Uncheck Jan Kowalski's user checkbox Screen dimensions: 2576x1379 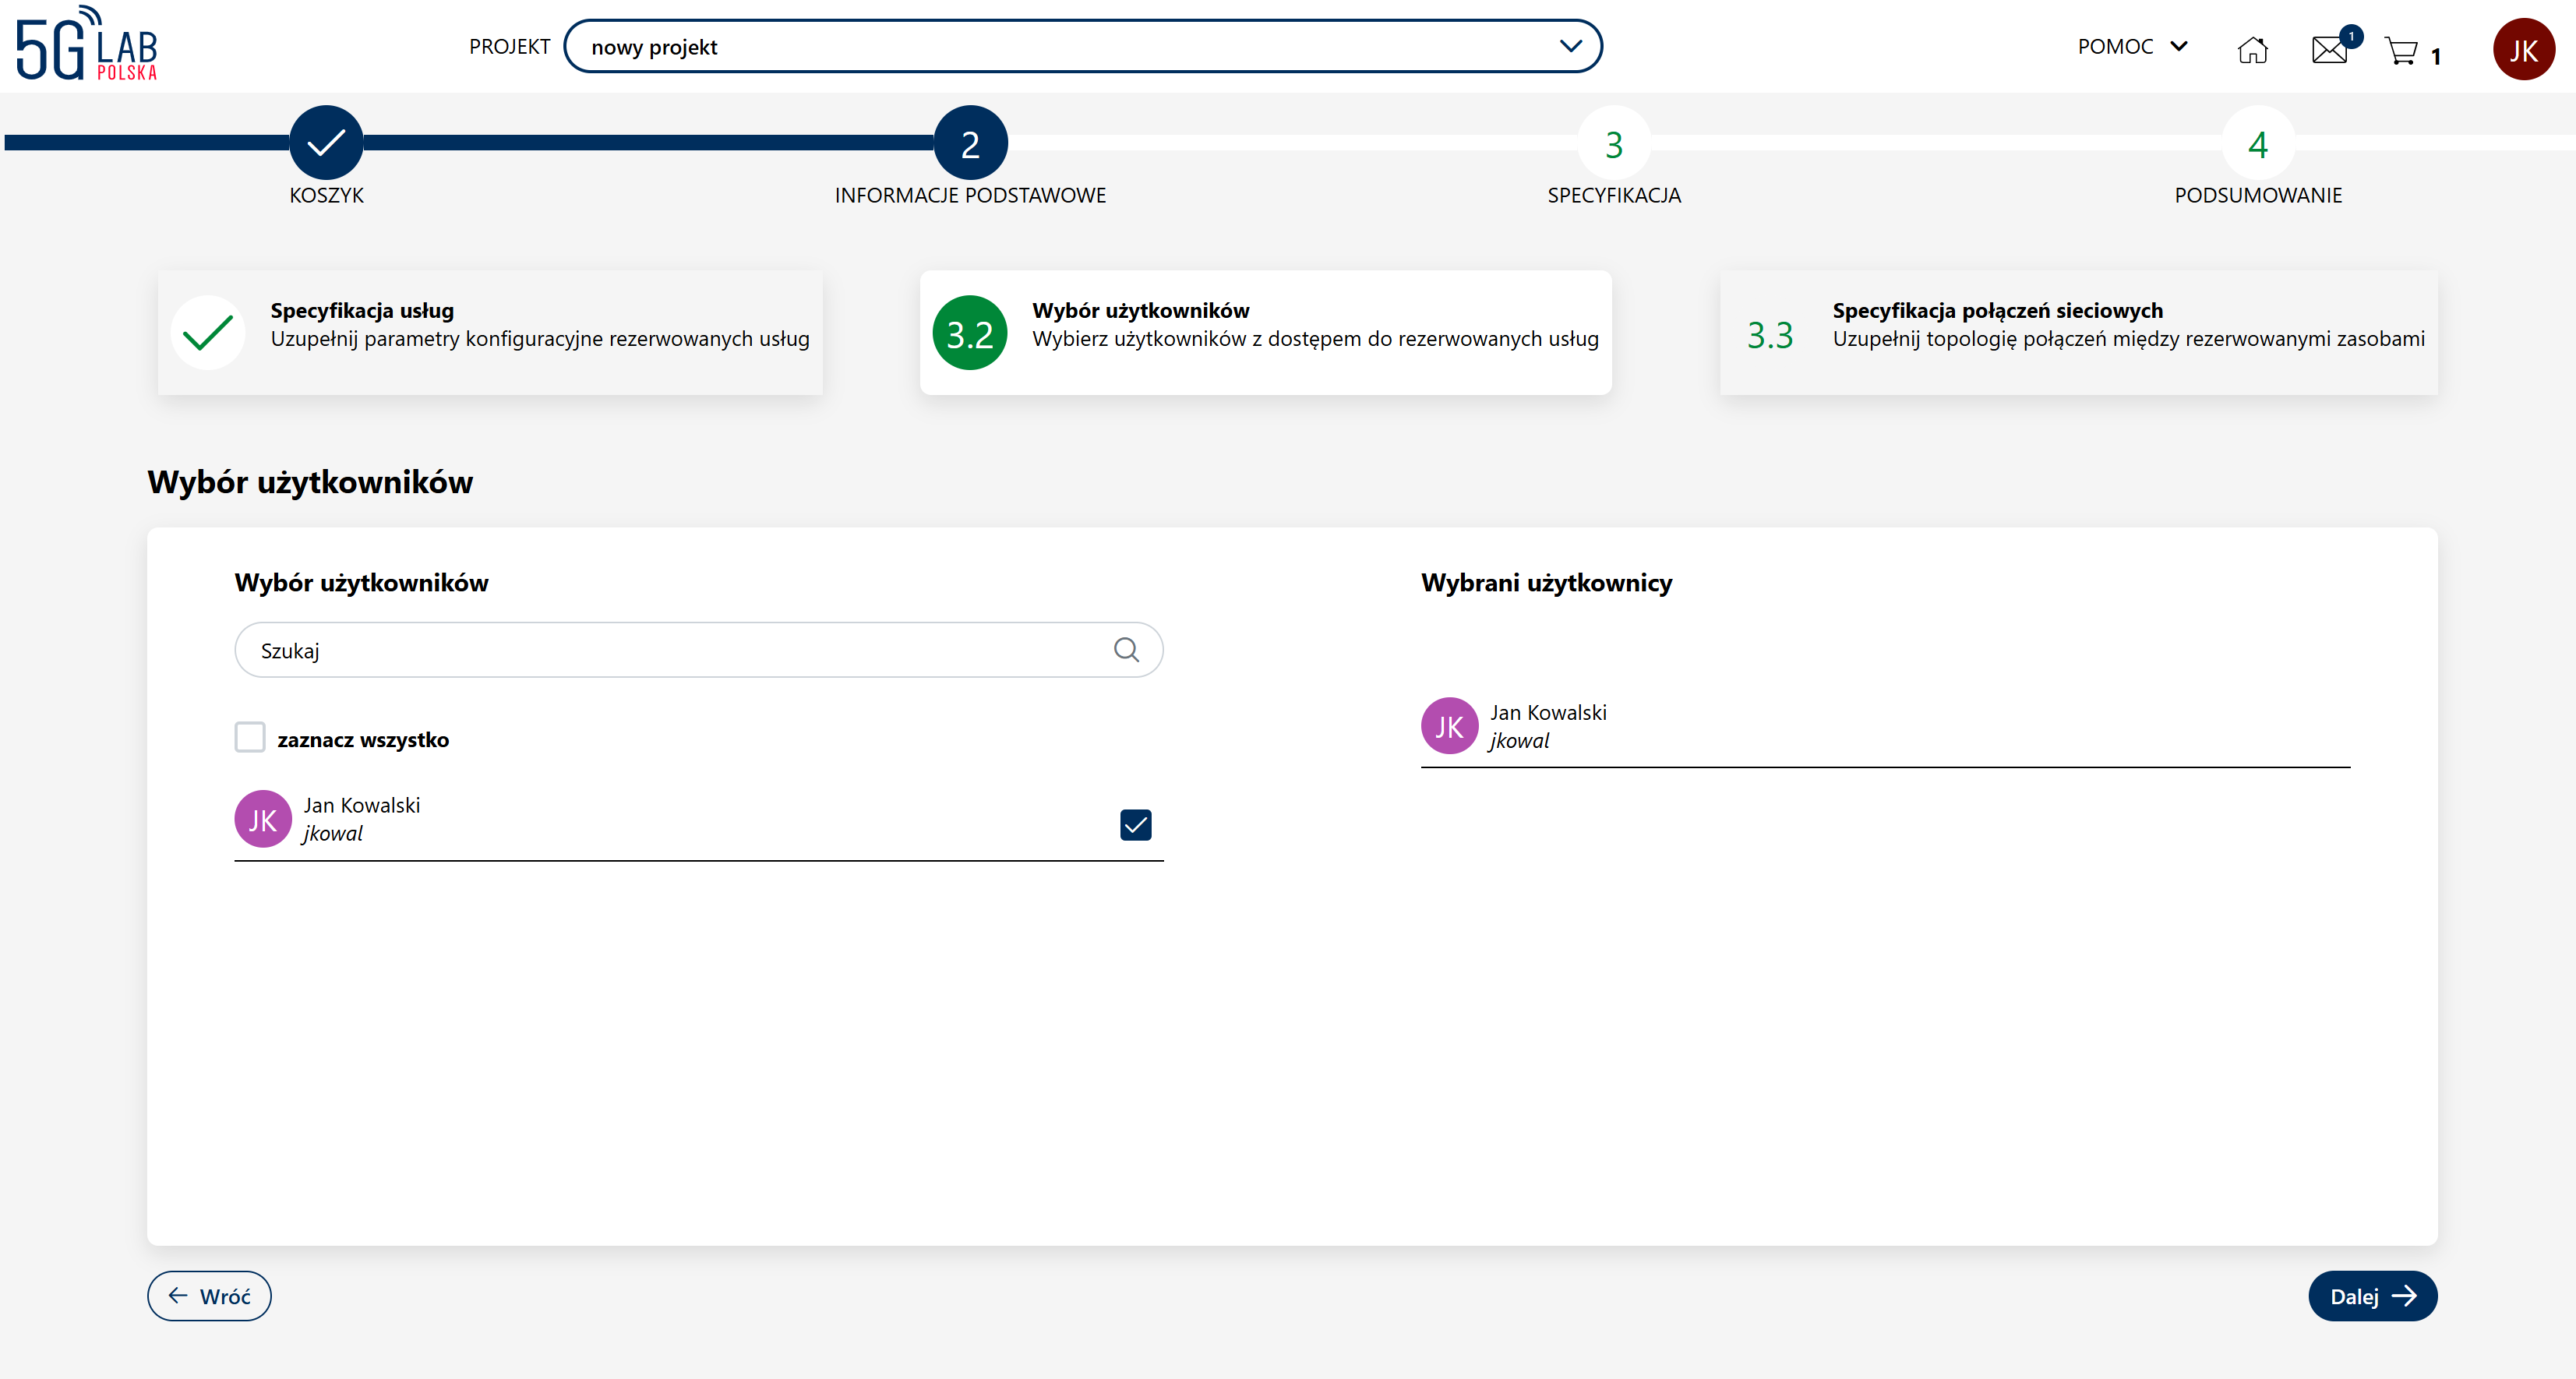pyautogui.click(x=1135, y=825)
